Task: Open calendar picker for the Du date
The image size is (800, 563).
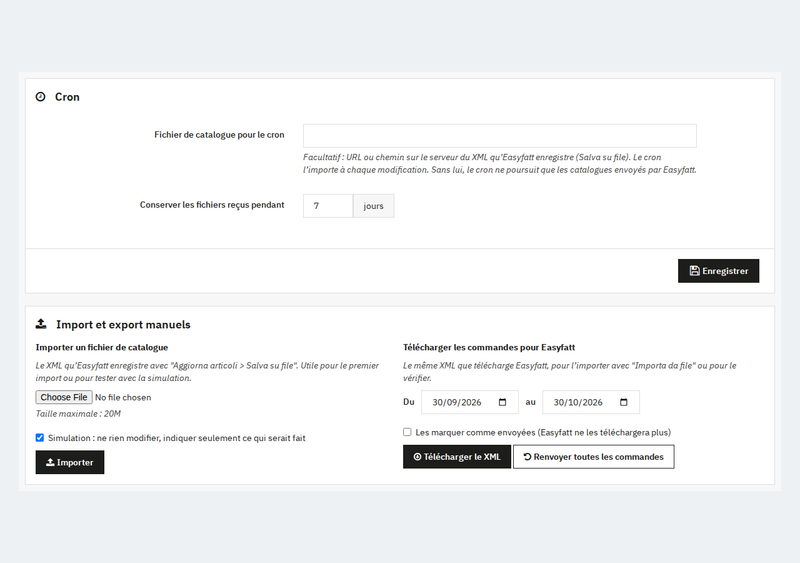Action: pos(503,402)
